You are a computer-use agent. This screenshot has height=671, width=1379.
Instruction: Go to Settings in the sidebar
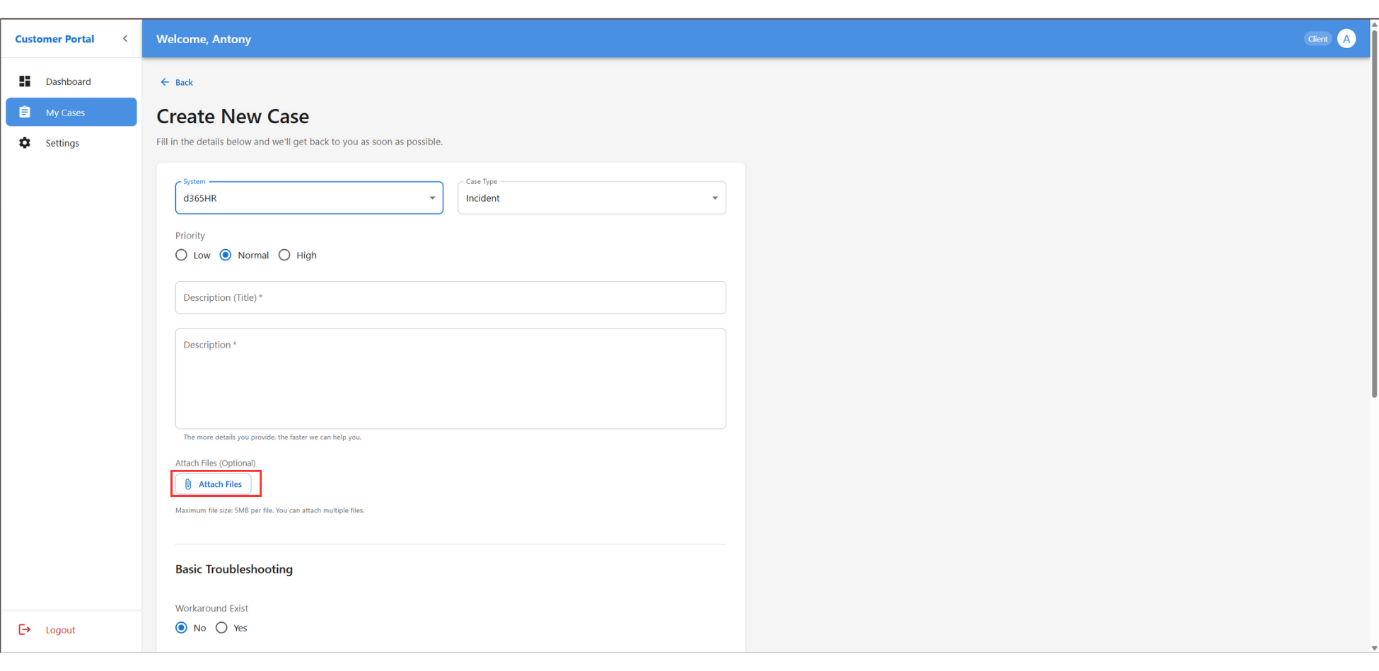tap(62, 143)
